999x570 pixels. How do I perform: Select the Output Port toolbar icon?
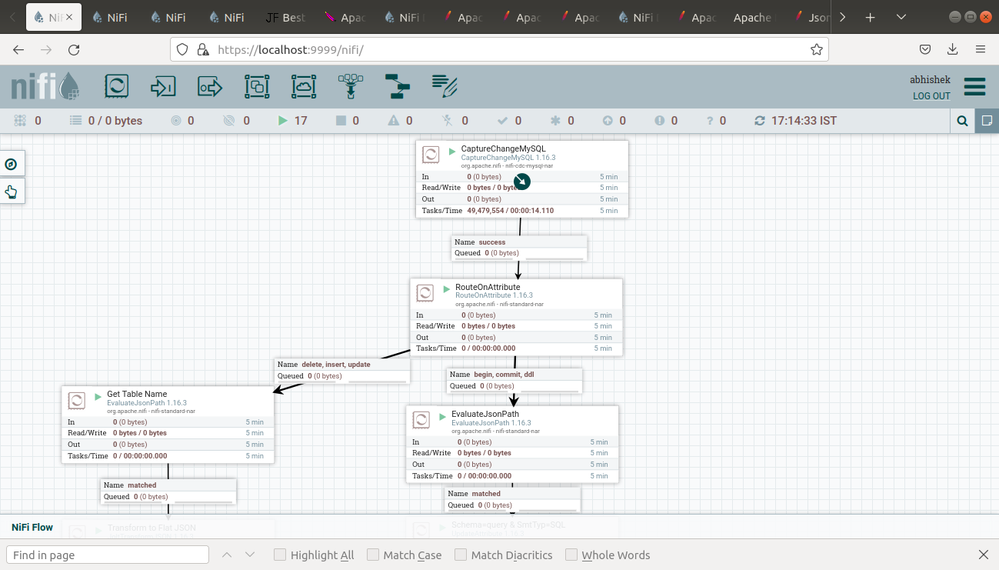point(210,87)
